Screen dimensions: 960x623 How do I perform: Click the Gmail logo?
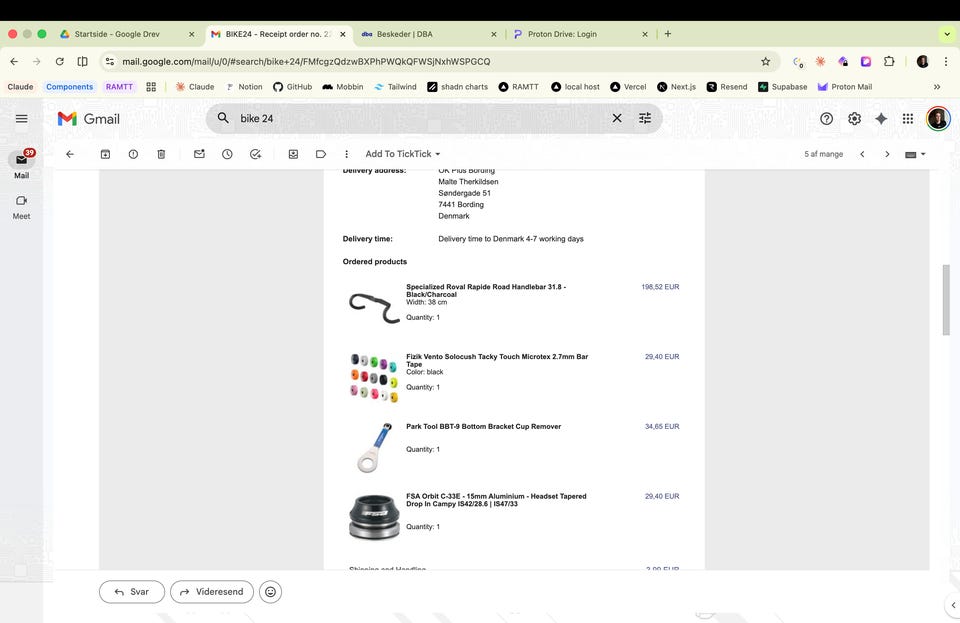(x=88, y=119)
